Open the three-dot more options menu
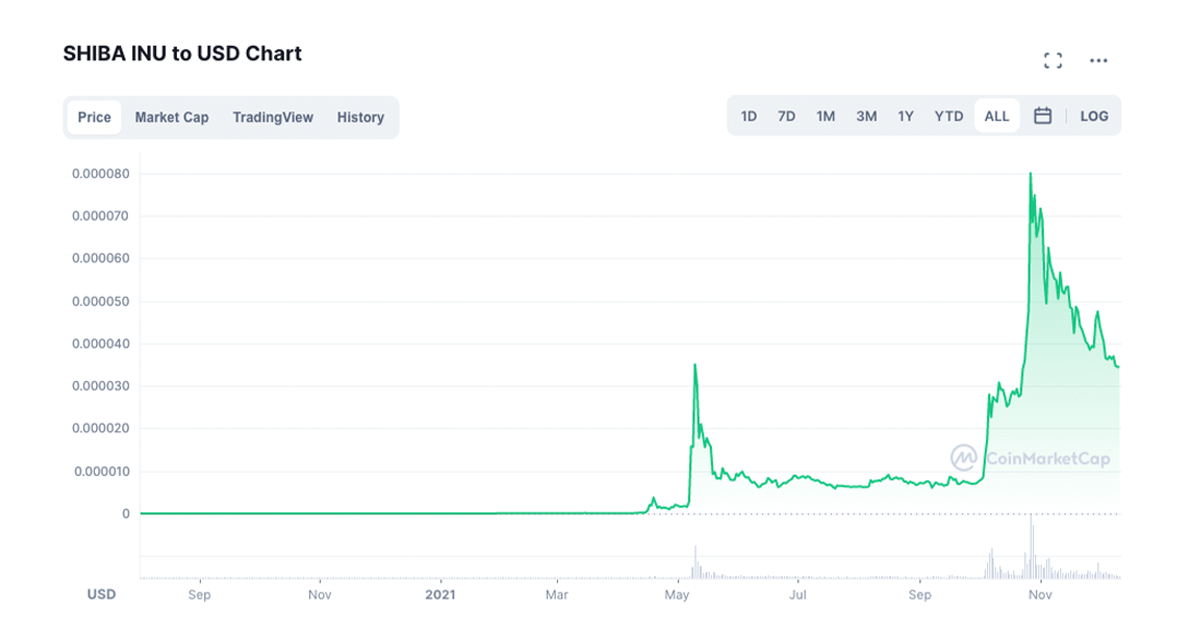The width and height of the screenshot is (1200, 638). click(1098, 61)
